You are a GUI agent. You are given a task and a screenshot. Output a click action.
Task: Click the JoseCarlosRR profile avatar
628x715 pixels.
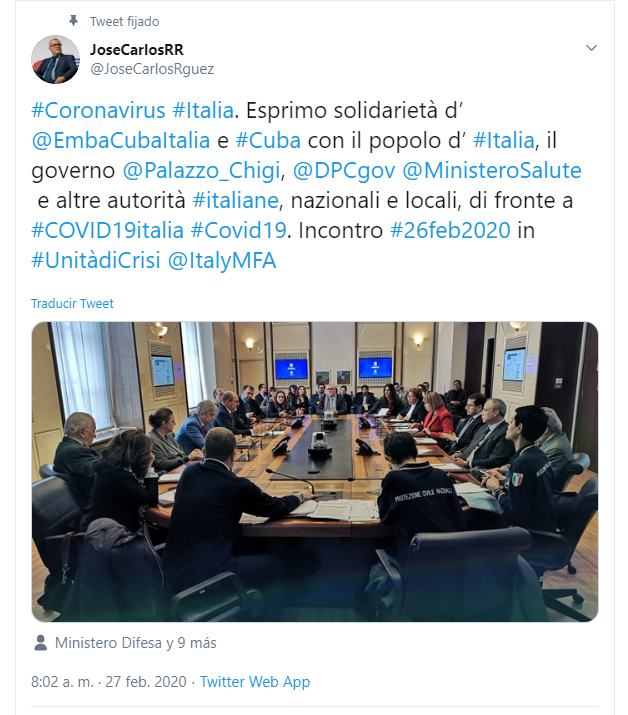coord(55,60)
